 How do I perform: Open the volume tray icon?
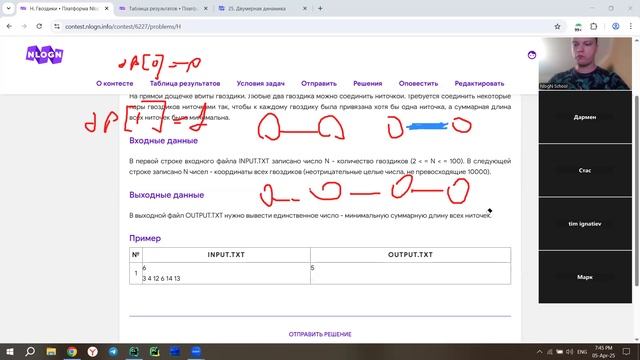[x=569, y=351]
